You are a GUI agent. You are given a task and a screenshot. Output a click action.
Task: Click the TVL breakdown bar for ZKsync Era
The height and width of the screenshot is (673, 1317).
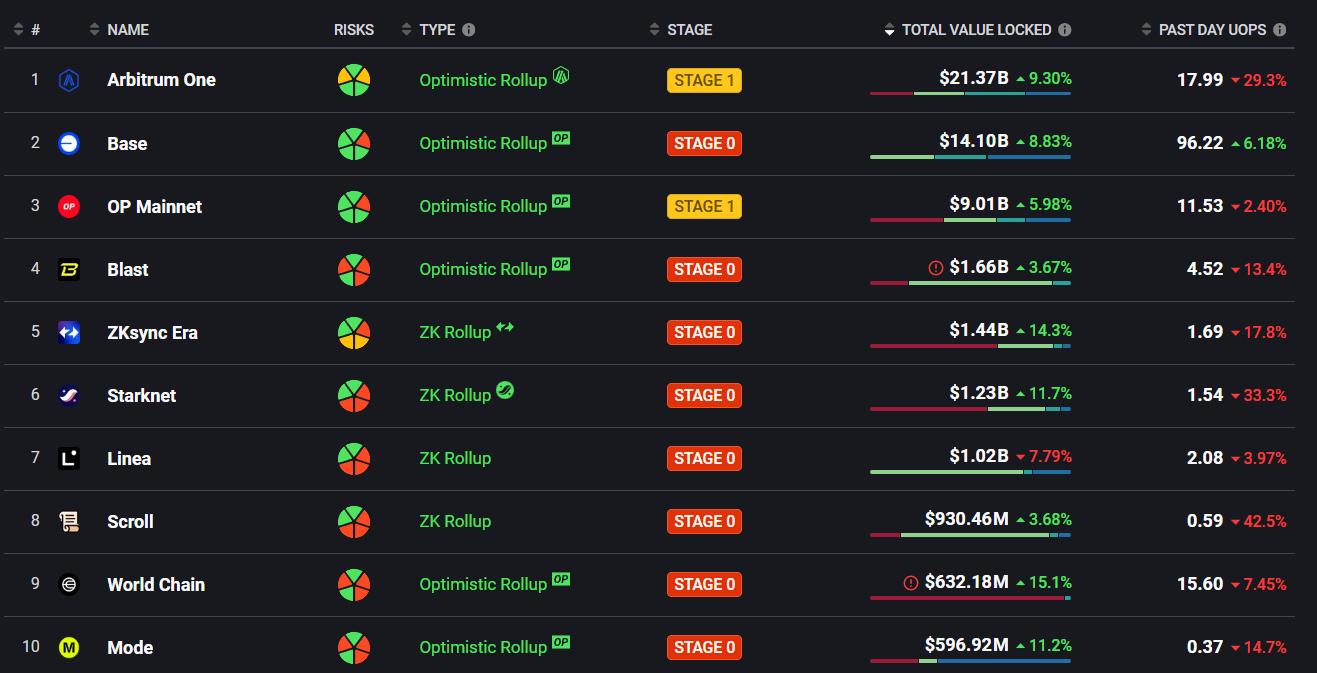pos(970,346)
